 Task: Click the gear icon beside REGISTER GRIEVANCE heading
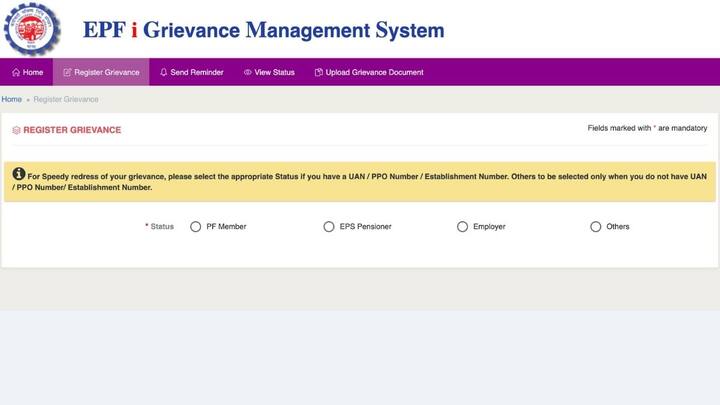pyautogui.click(x=17, y=130)
